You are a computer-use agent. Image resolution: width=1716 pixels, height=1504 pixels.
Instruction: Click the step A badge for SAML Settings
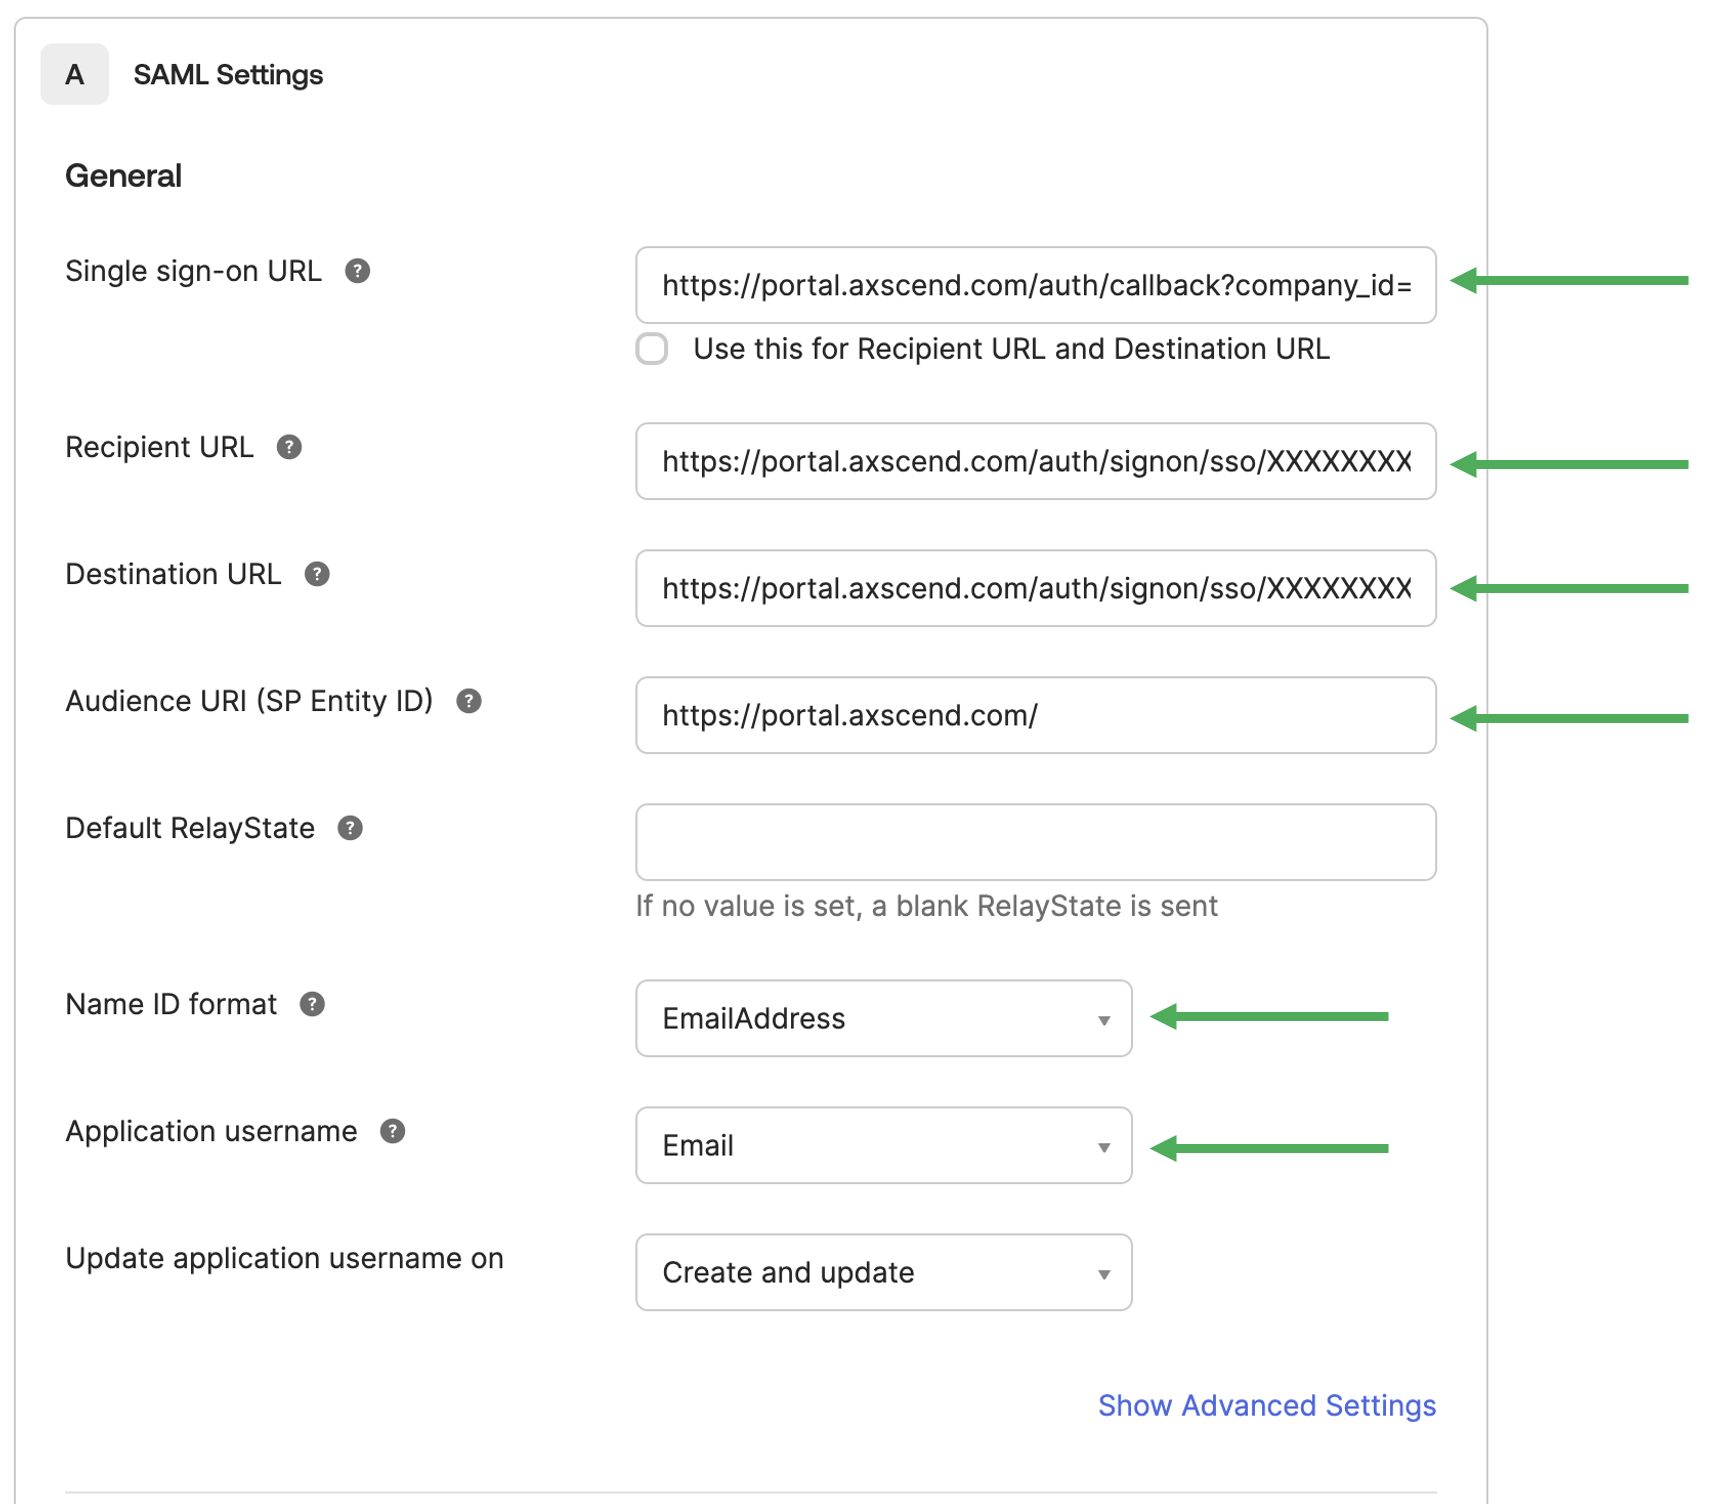[x=74, y=75]
